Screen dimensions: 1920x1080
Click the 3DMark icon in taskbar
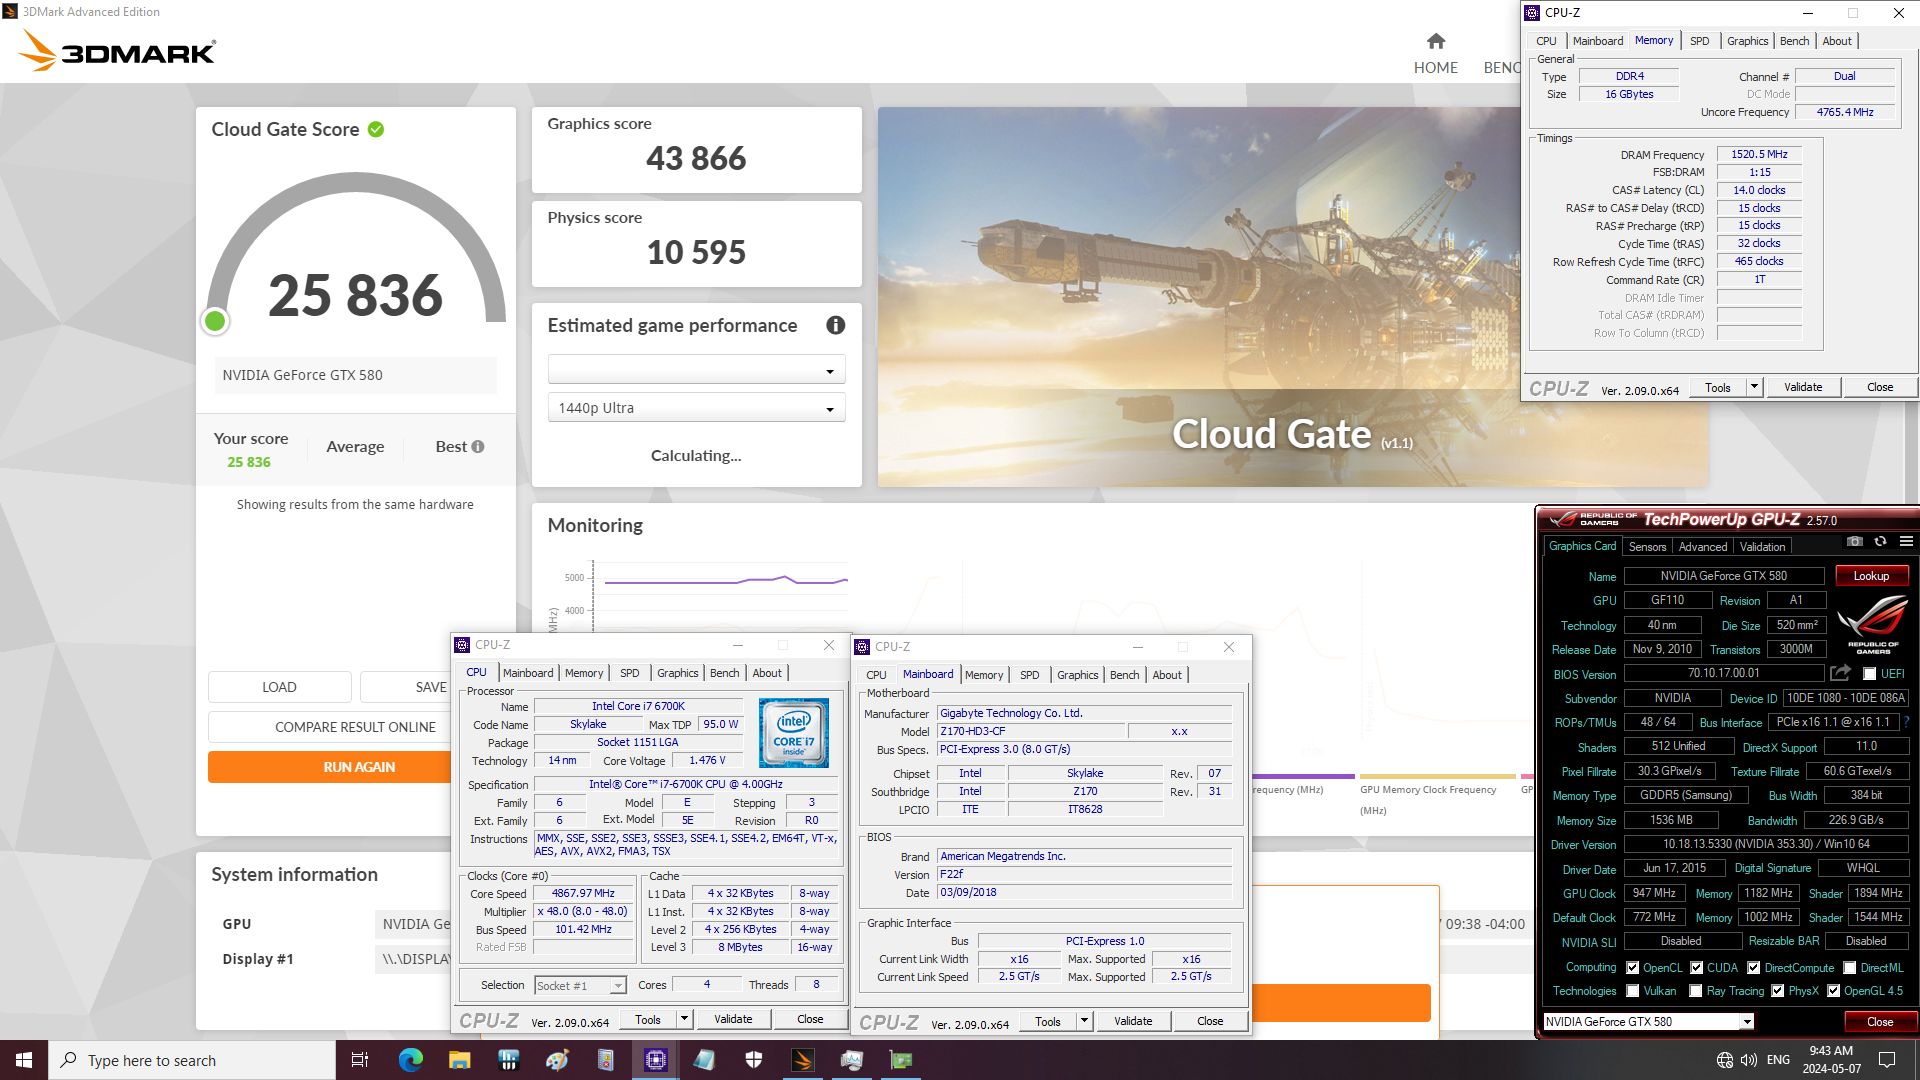803,1060
